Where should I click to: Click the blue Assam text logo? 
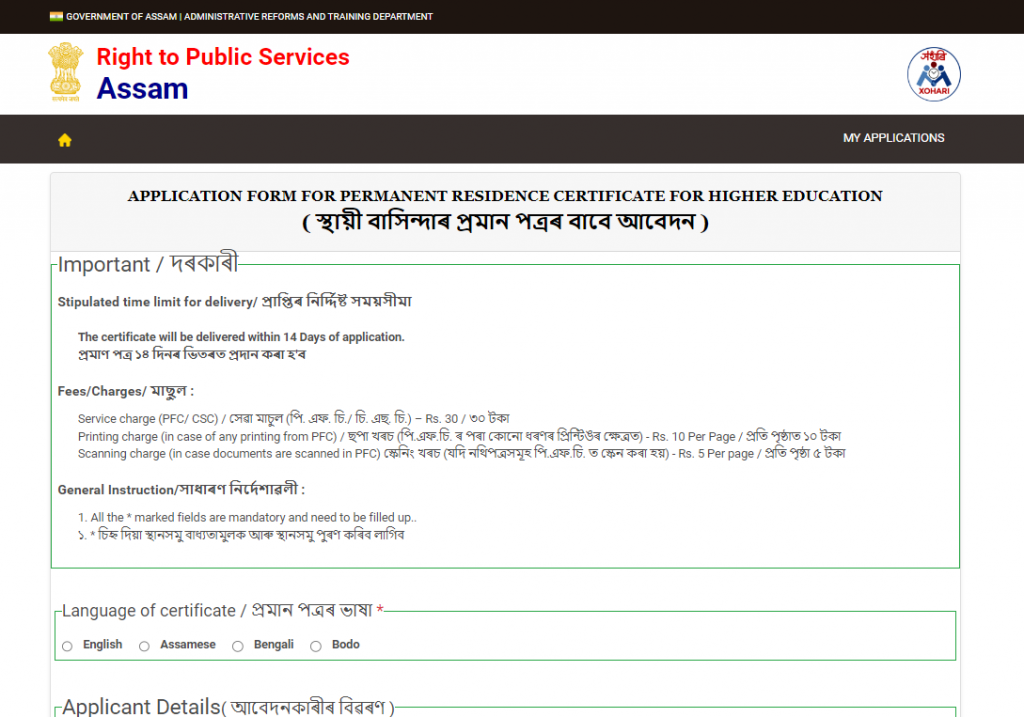[x=142, y=89]
